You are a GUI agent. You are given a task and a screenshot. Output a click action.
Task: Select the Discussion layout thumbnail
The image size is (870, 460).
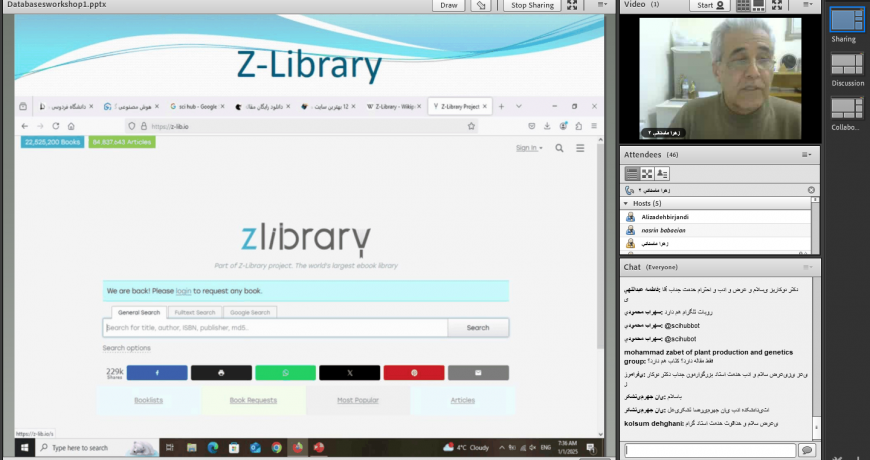coord(847,64)
